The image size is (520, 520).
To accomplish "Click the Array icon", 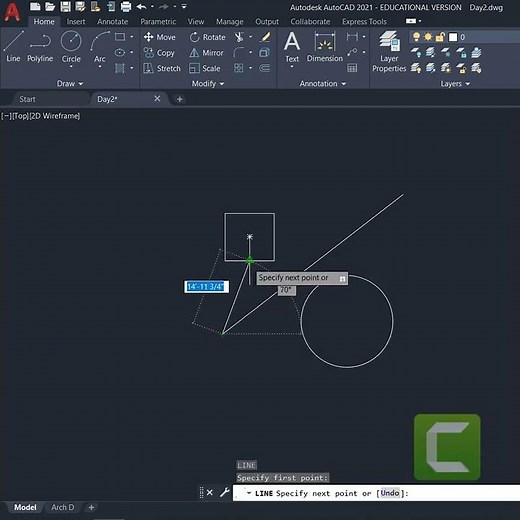I will 239,68.
